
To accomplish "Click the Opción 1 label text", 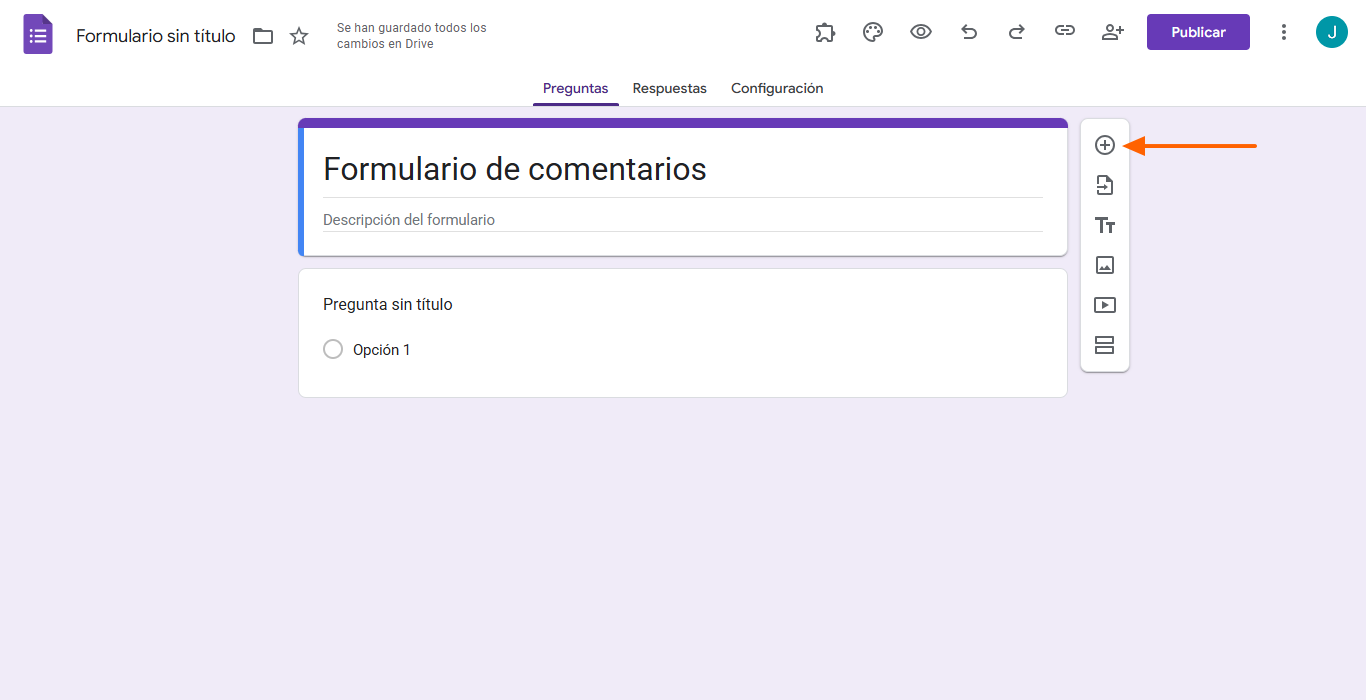I will coord(382,350).
